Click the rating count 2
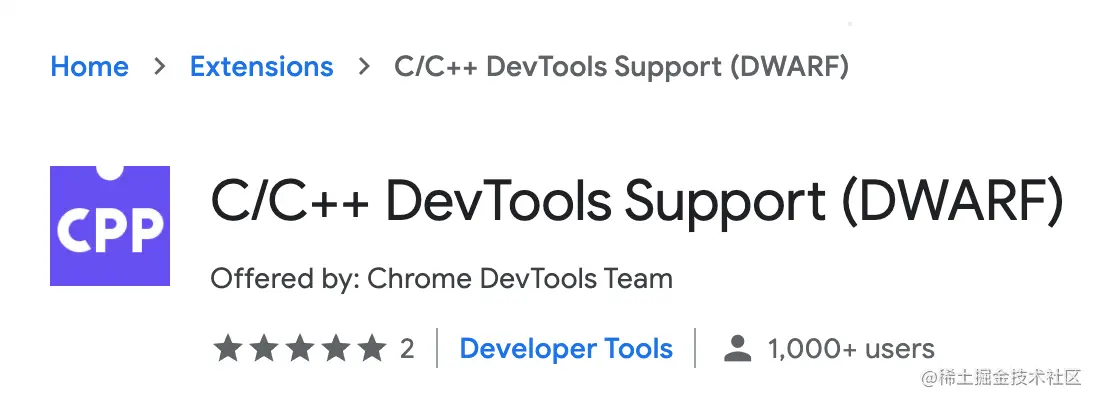The width and height of the screenshot is (1096, 402). (407, 348)
